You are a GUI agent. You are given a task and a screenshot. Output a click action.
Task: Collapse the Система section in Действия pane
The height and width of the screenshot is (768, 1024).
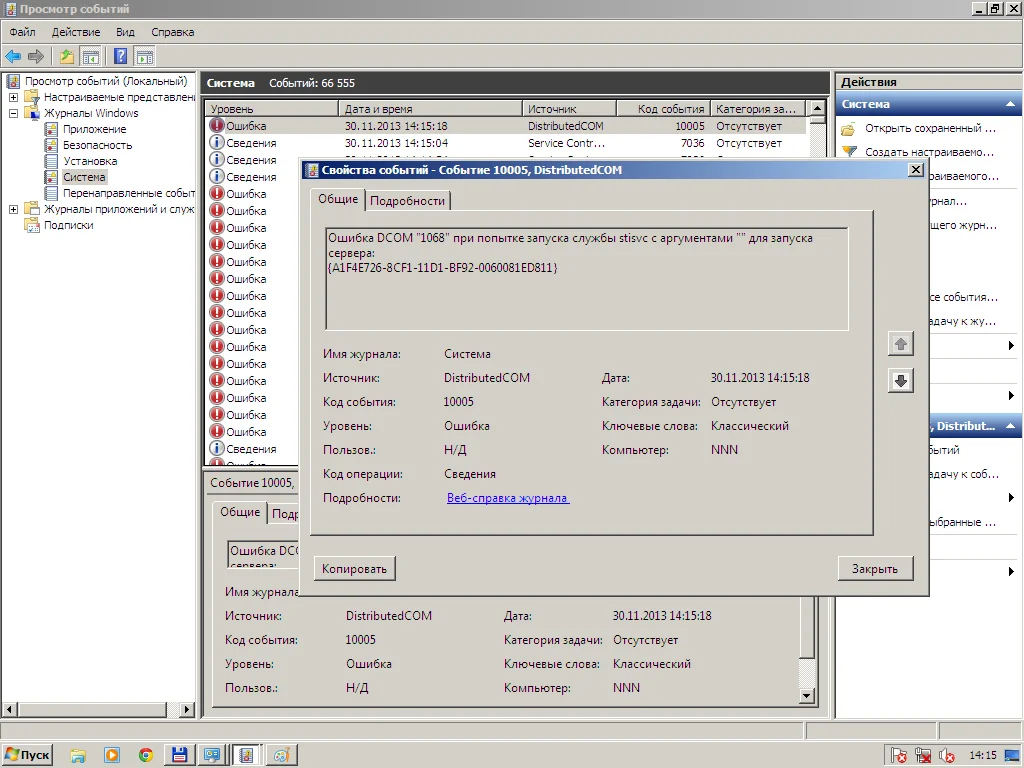click(x=1011, y=104)
